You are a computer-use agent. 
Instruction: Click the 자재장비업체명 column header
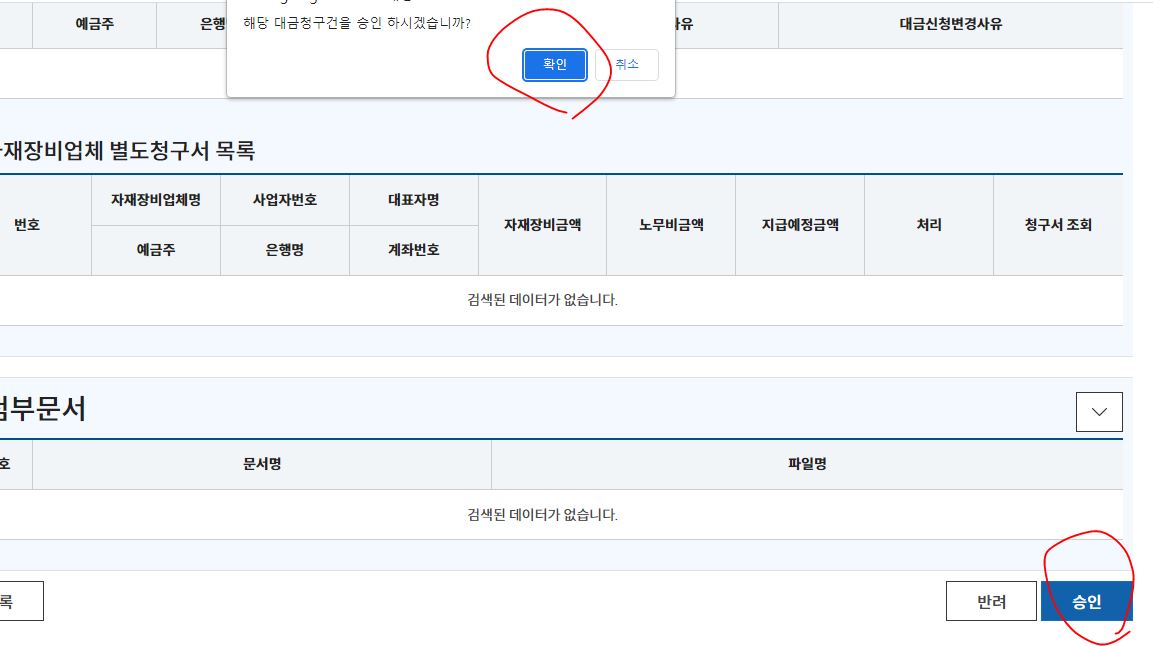coord(156,200)
